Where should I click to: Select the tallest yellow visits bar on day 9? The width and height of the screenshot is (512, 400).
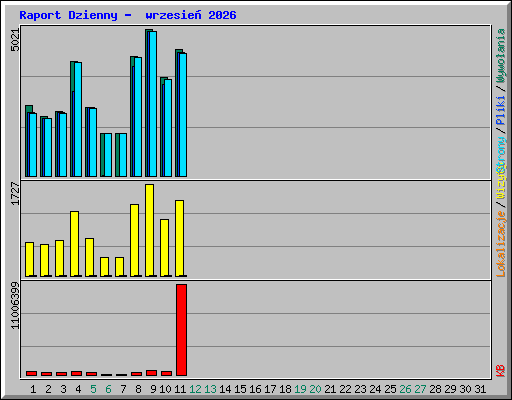coord(150,230)
